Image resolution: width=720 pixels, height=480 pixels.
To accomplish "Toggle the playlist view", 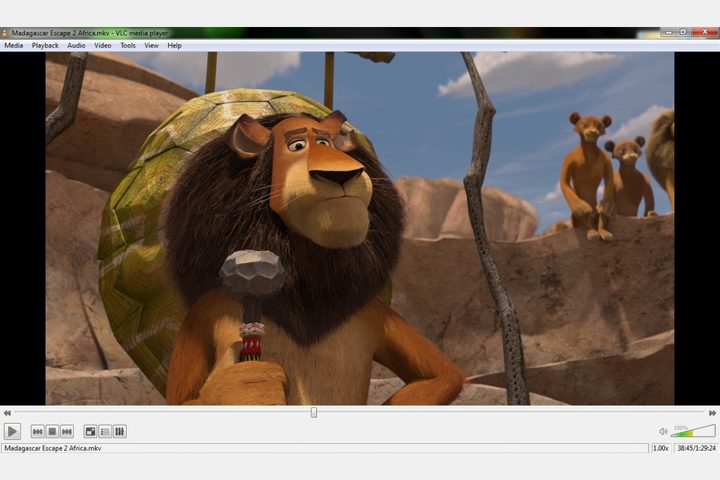I will [x=105, y=432].
